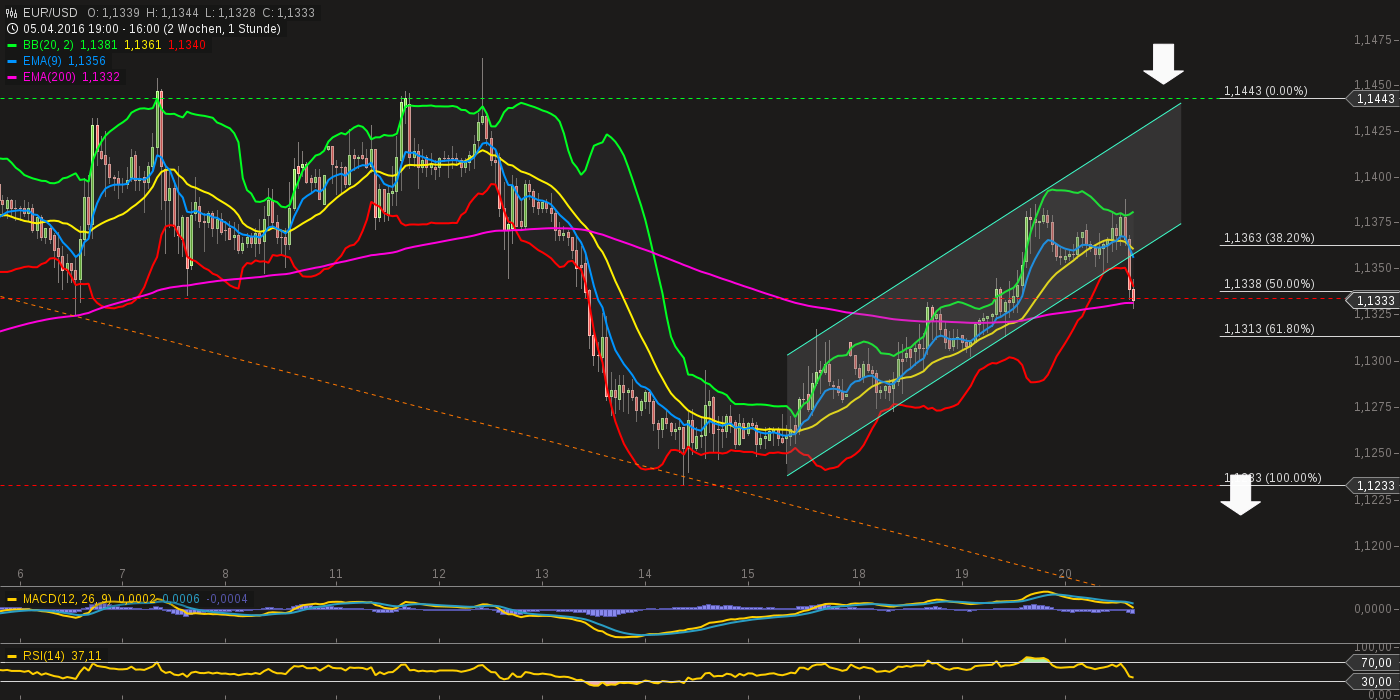Click the chart icon beside EUR/USD
1400x700 pixels.
pos(12,13)
